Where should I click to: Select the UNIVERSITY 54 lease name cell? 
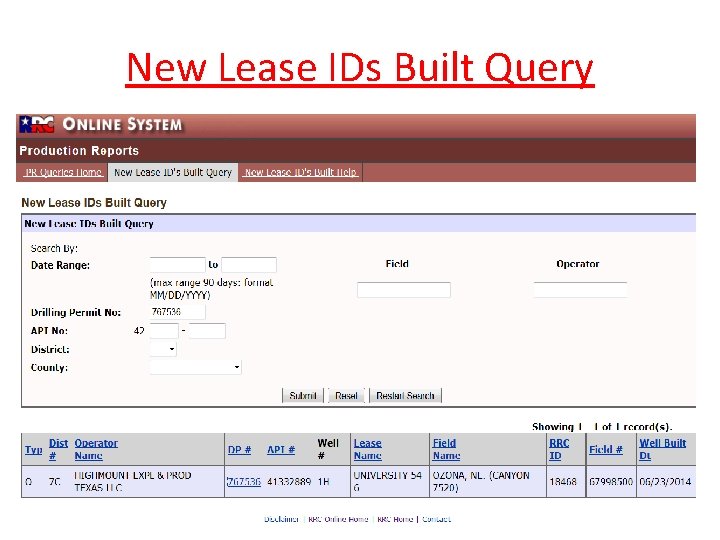click(x=388, y=482)
